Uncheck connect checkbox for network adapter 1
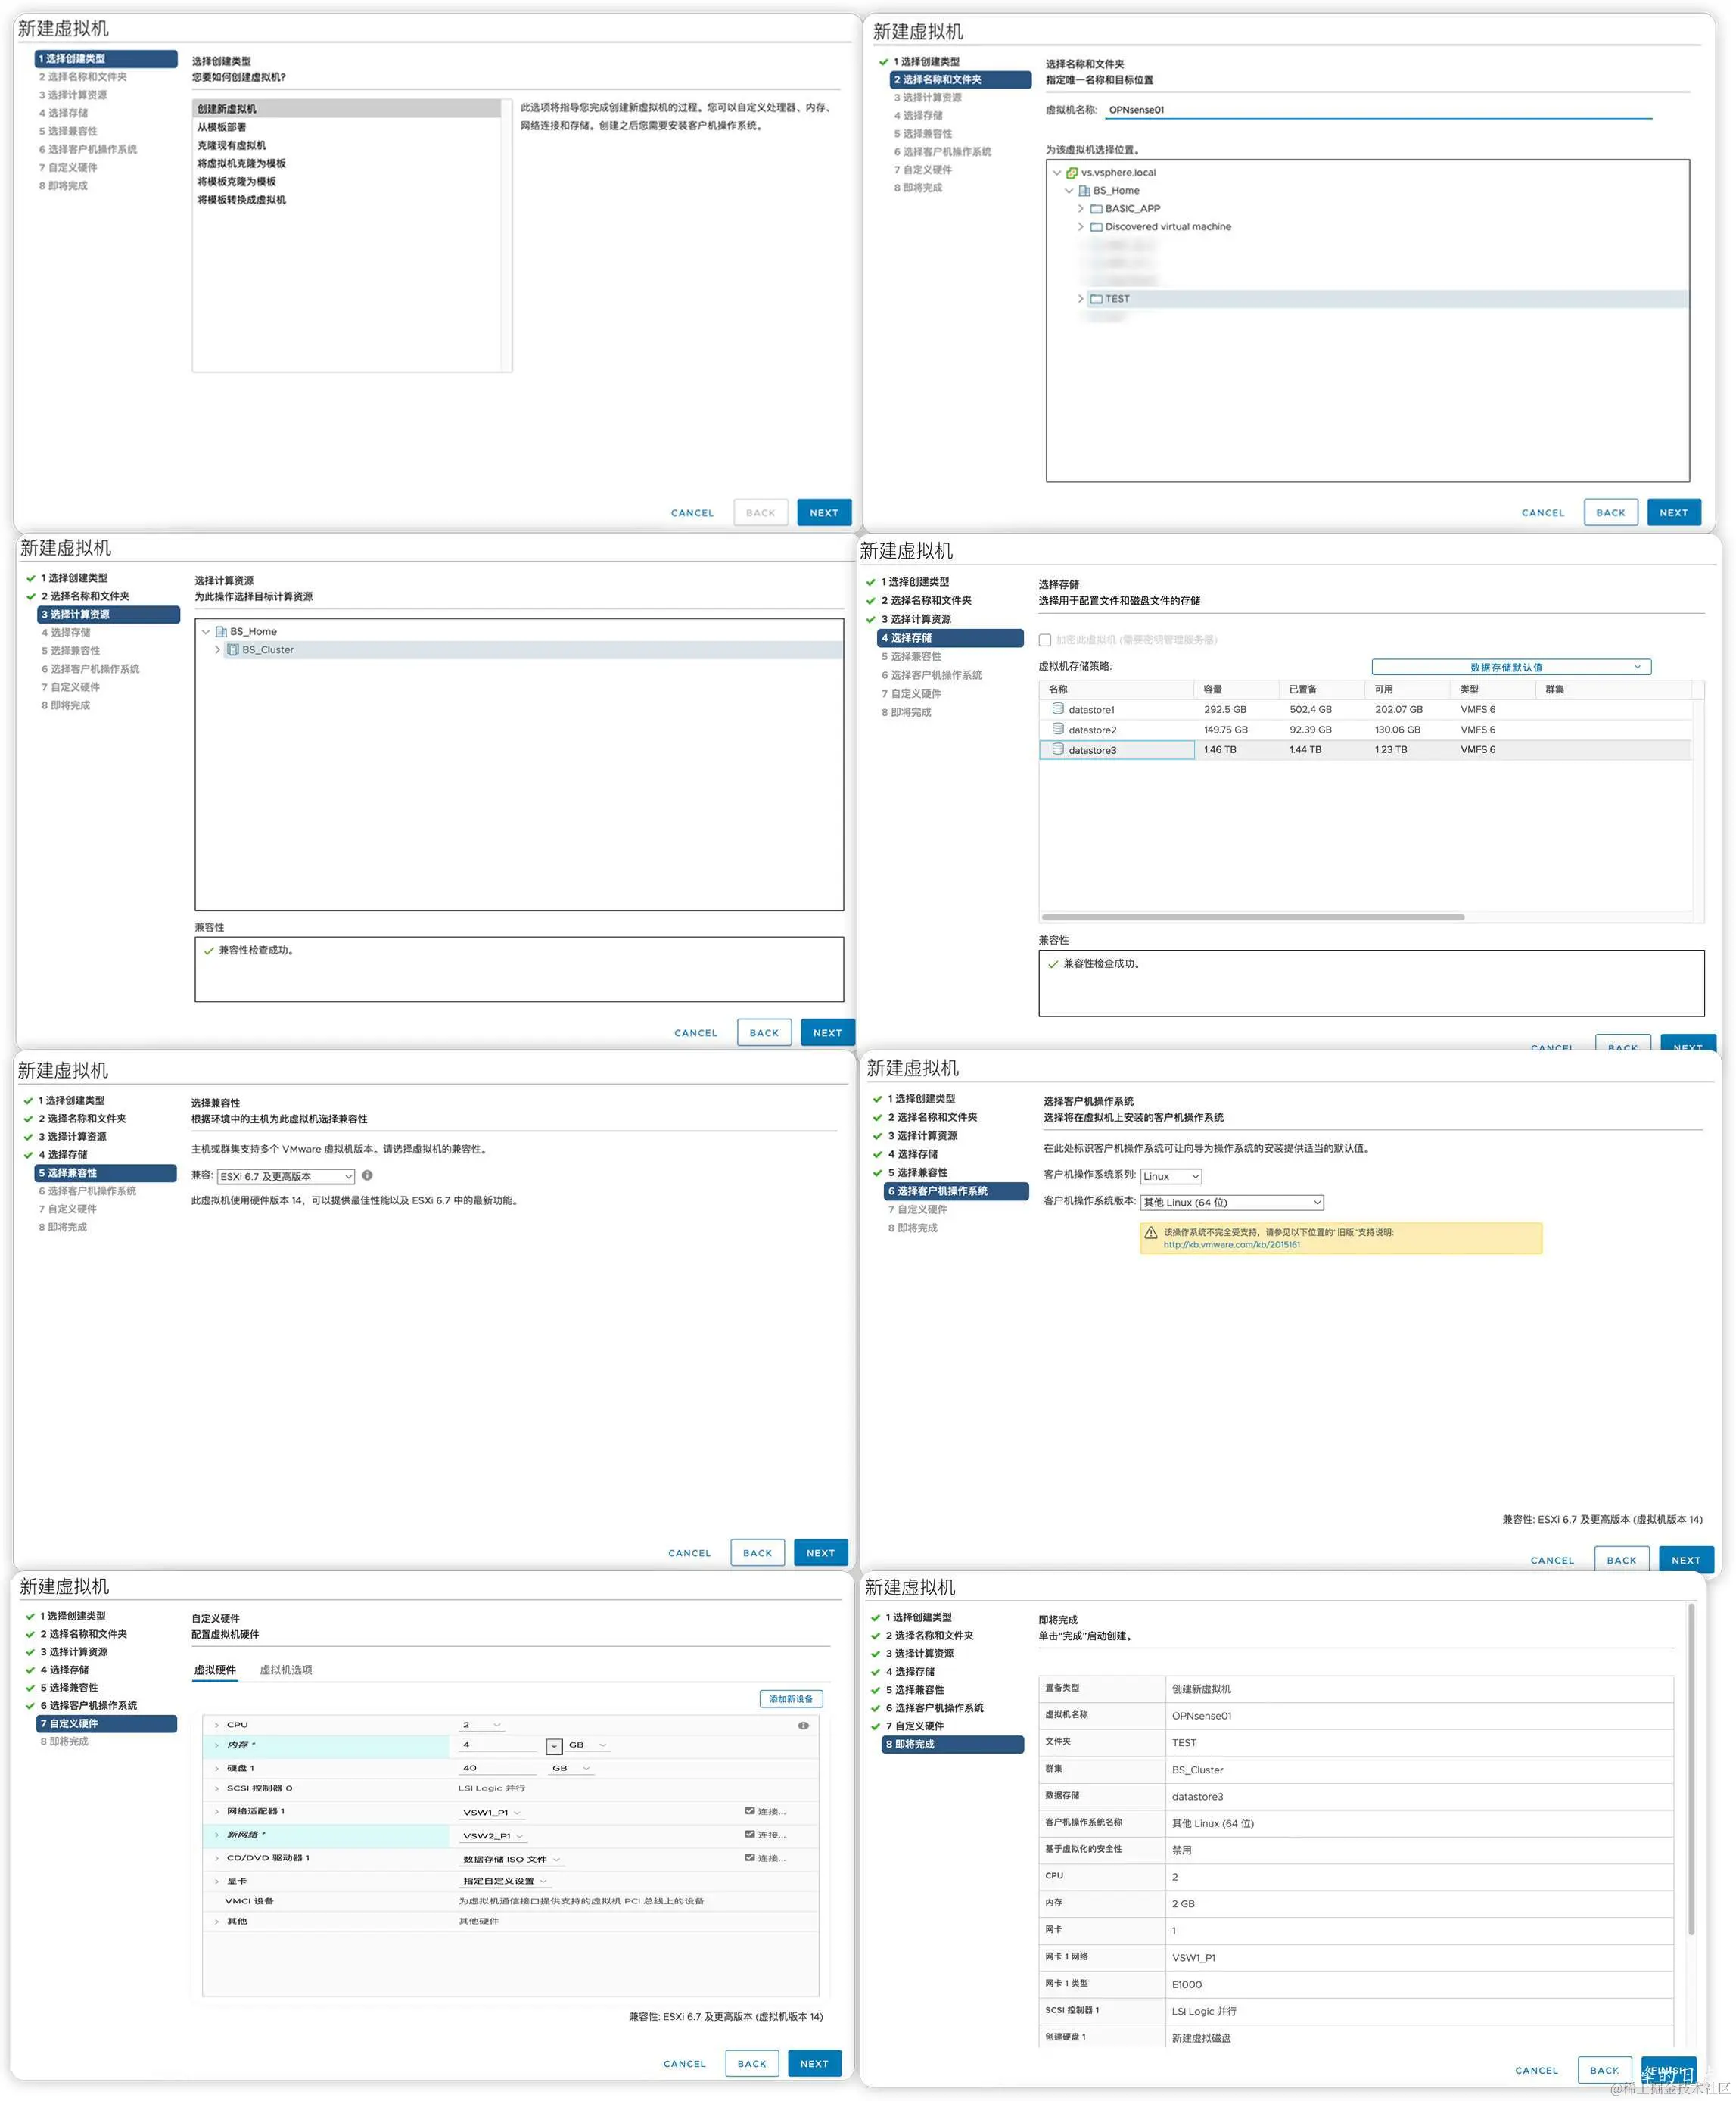The height and width of the screenshot is (2101, 1736). [749, 1811]
